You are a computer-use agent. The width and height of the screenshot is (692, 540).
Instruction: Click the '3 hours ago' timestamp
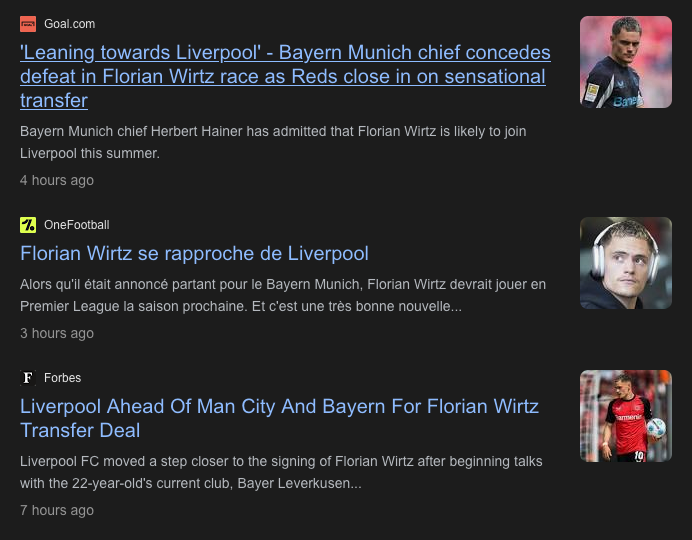(x=57, y=334)
